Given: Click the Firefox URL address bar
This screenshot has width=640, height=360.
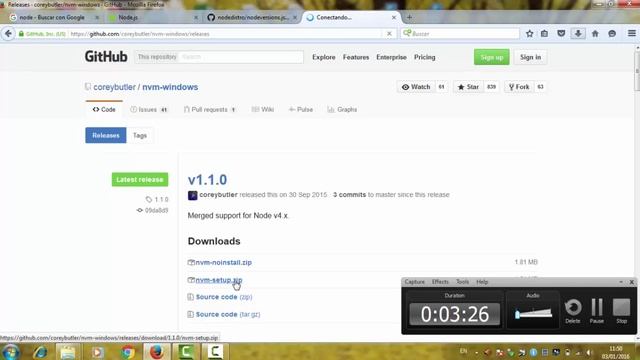Looking at the screenshot, I should click(227, 34).
